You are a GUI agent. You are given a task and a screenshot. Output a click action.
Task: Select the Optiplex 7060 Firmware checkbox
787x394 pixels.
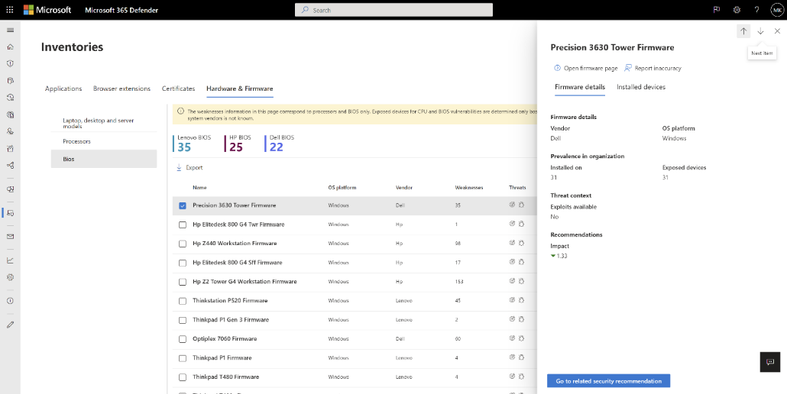(x=183, y=339)
